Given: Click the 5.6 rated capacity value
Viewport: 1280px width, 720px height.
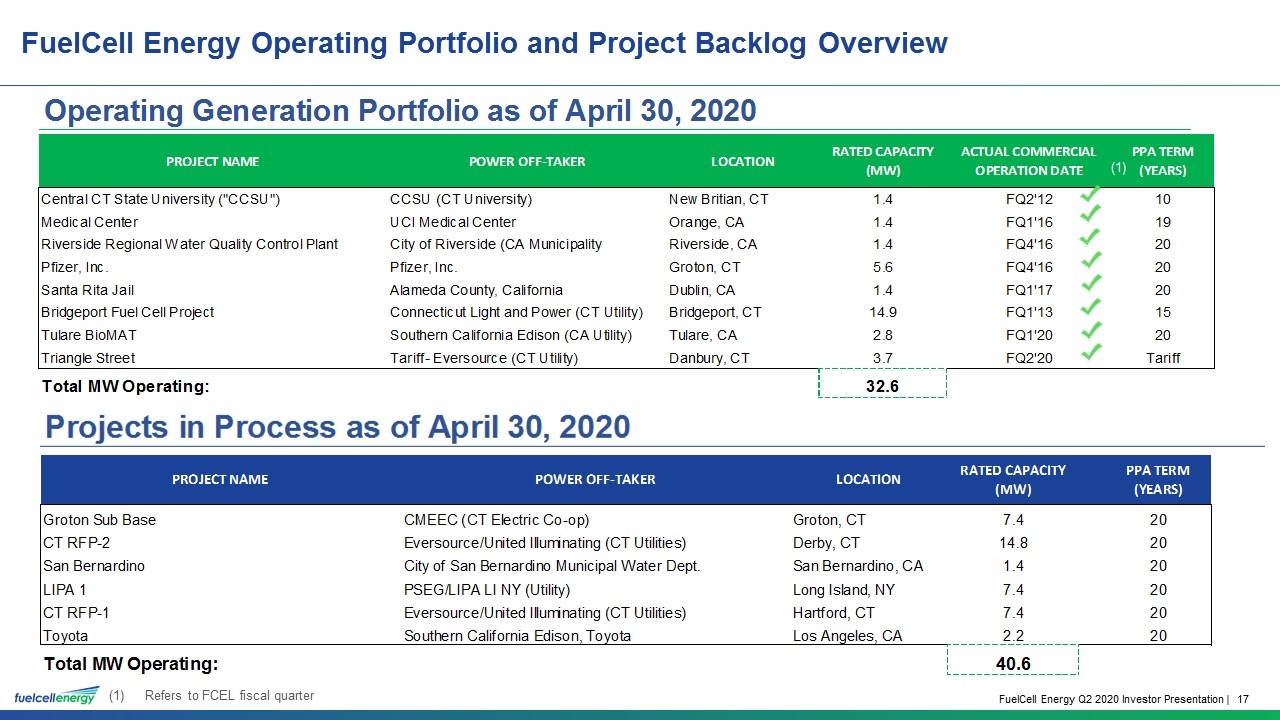Looking at the screenshot, I should pos(882,267).
